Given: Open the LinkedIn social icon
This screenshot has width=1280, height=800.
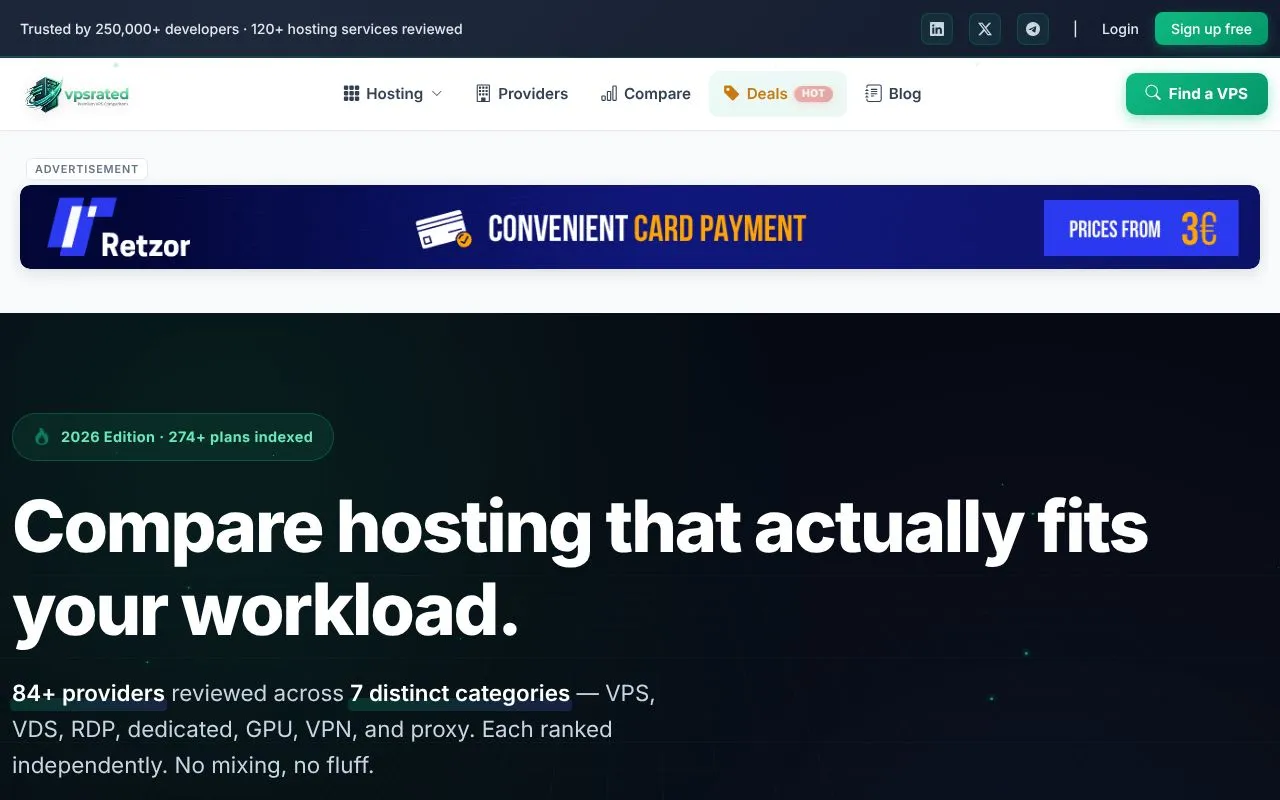Looking at the screenshot, I should point(937,29).
